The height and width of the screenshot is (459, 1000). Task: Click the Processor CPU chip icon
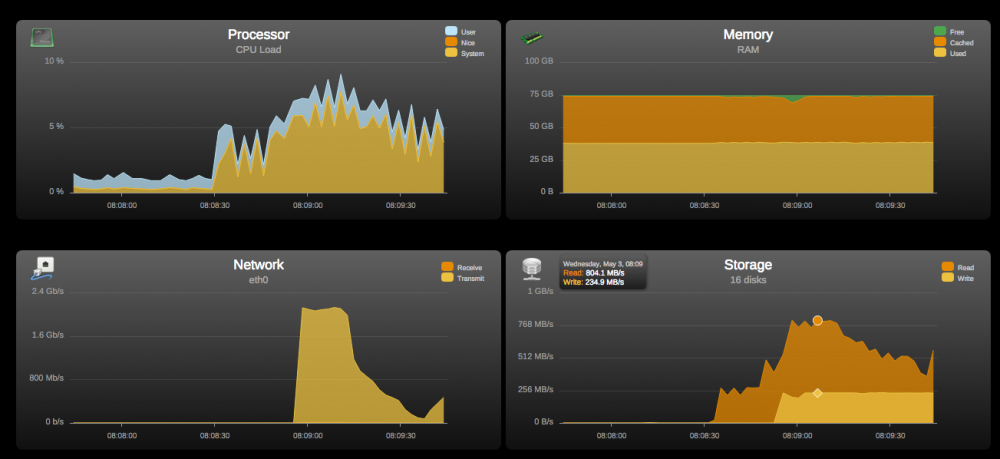point(42,38)
